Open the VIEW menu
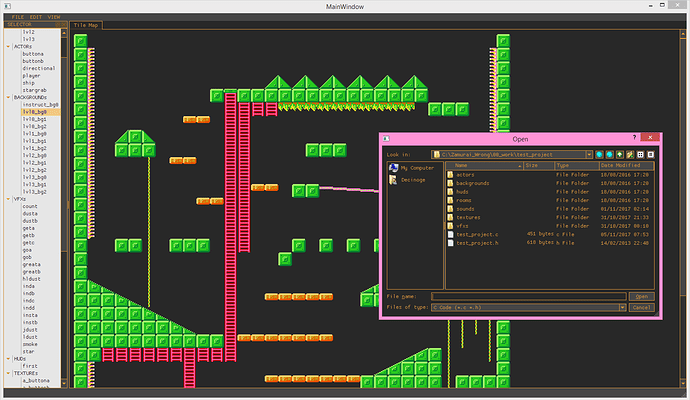 coord(54,17)
